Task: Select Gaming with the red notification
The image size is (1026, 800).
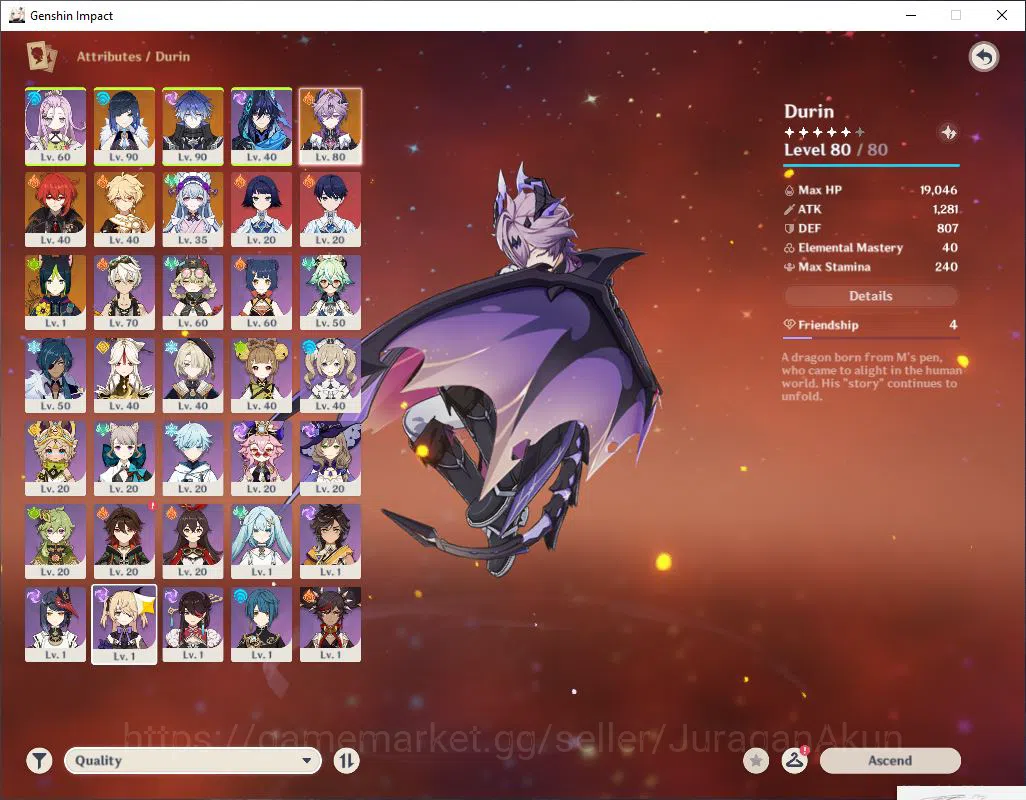Action: click(124, 542)
